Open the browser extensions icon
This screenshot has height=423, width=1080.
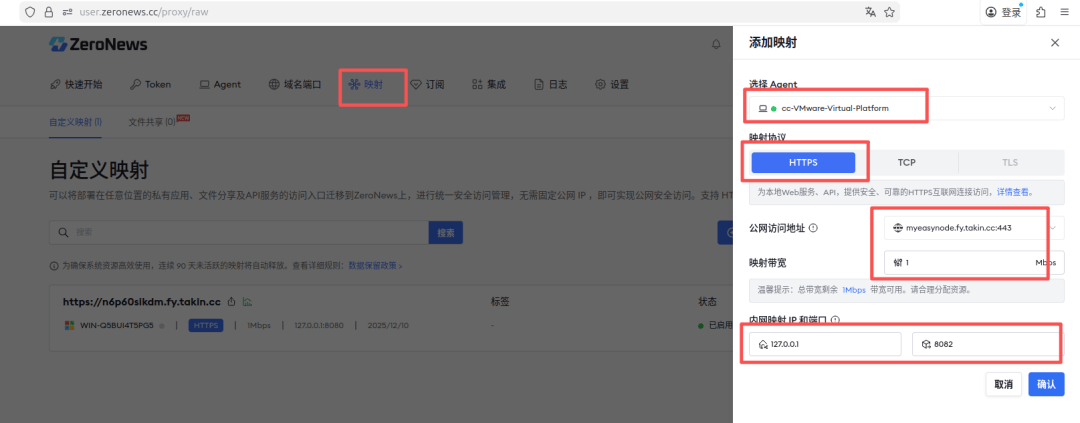[1041, 12]
